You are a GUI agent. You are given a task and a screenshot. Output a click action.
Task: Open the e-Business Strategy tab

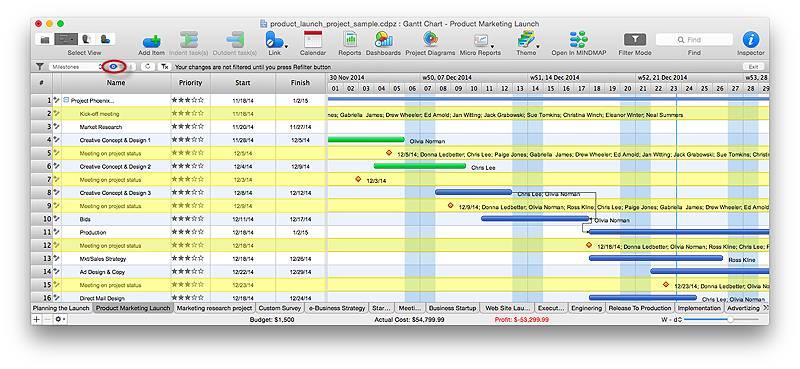point(337,308)
